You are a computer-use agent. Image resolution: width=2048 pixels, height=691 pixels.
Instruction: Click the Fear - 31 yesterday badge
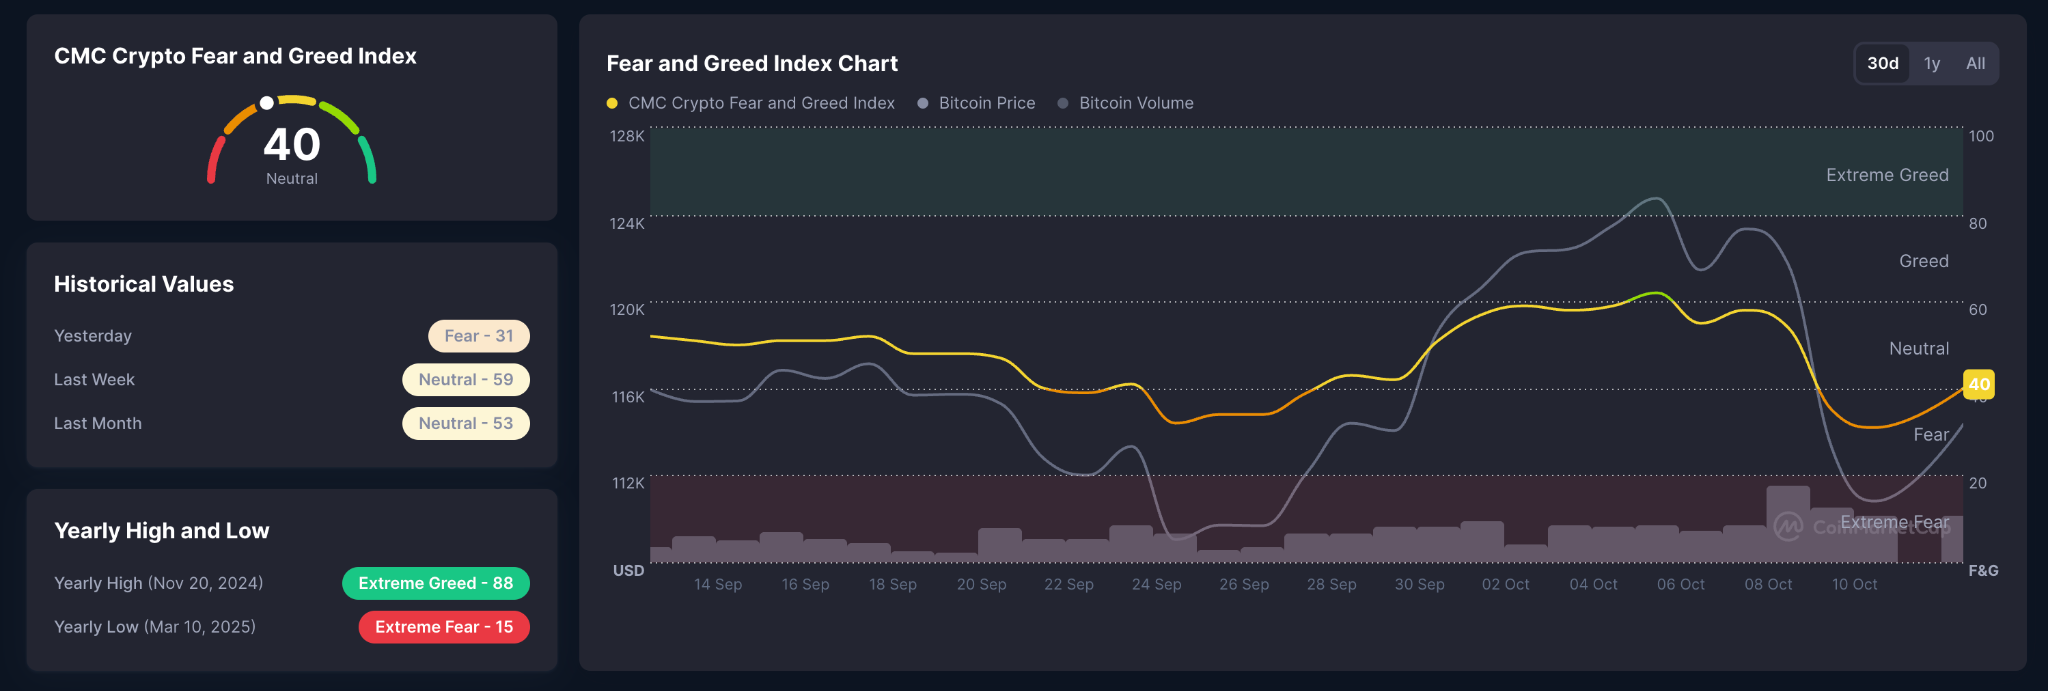pyautogui.click(x=479, y=336)
